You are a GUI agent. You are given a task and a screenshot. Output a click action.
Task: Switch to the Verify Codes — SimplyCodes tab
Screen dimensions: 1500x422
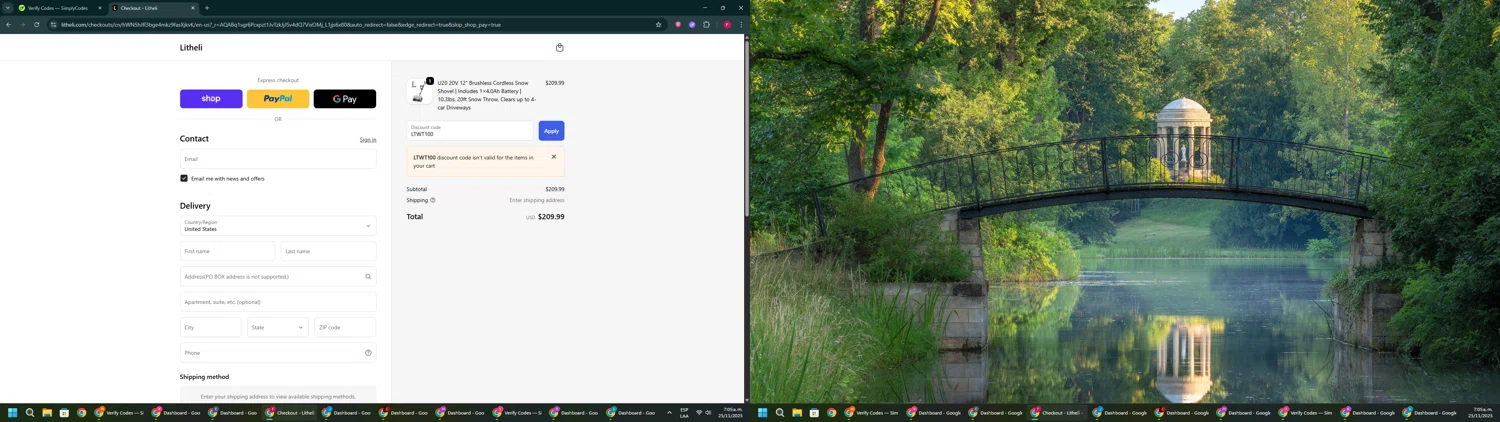point(58,8)
